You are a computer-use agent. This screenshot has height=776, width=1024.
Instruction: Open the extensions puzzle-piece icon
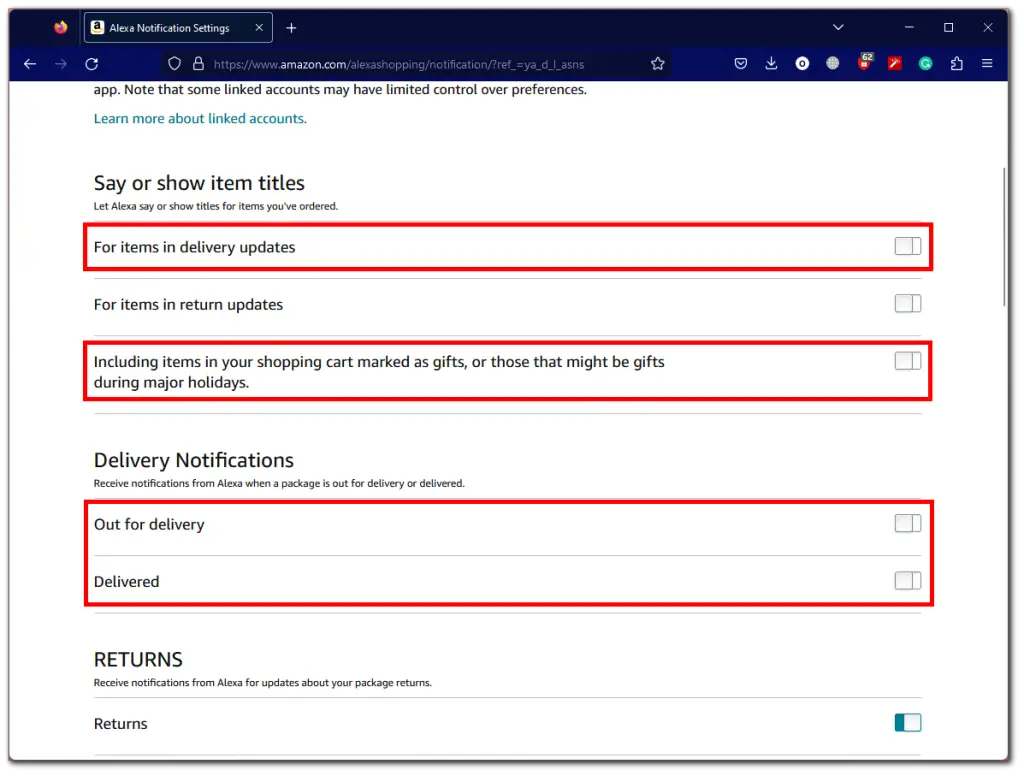(956, 63)
